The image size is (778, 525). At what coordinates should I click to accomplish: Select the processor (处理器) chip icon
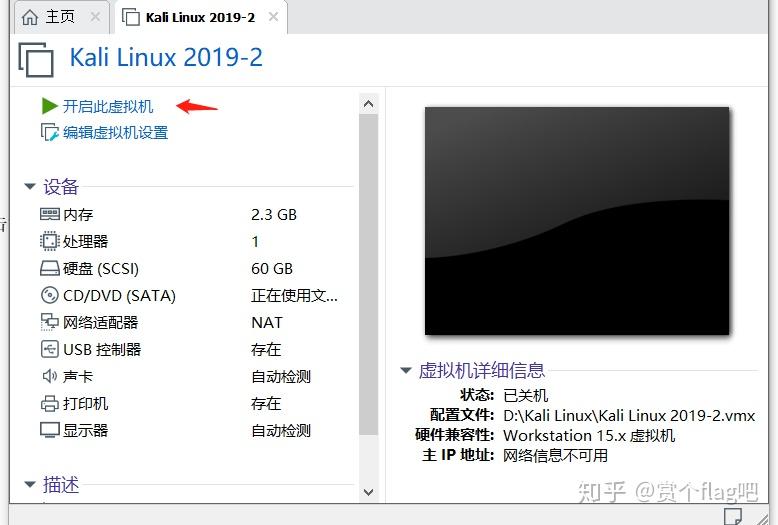coord(50,241)
